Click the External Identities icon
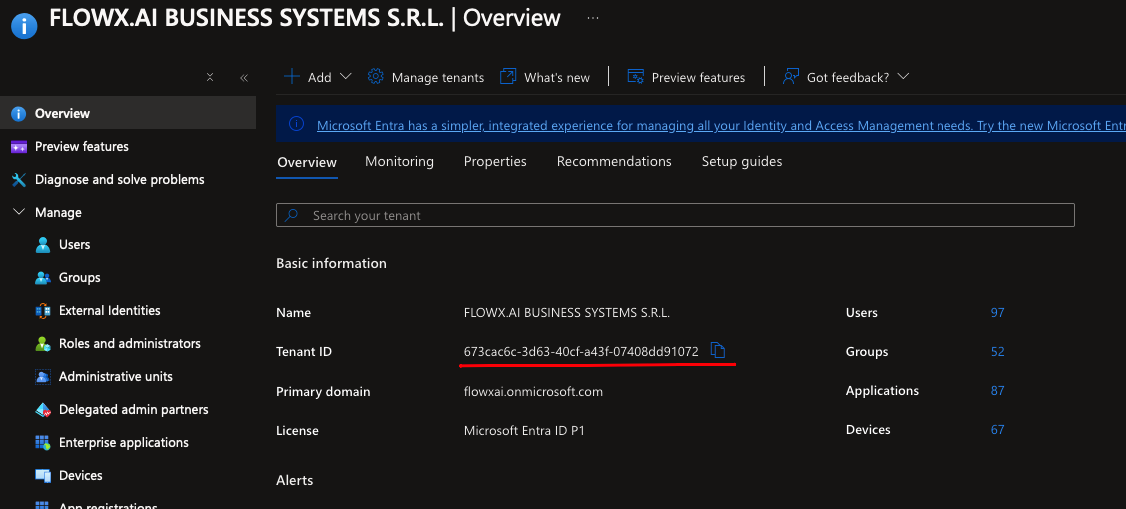This screenshot has width=1126, height=509. (x=43, y=311)
